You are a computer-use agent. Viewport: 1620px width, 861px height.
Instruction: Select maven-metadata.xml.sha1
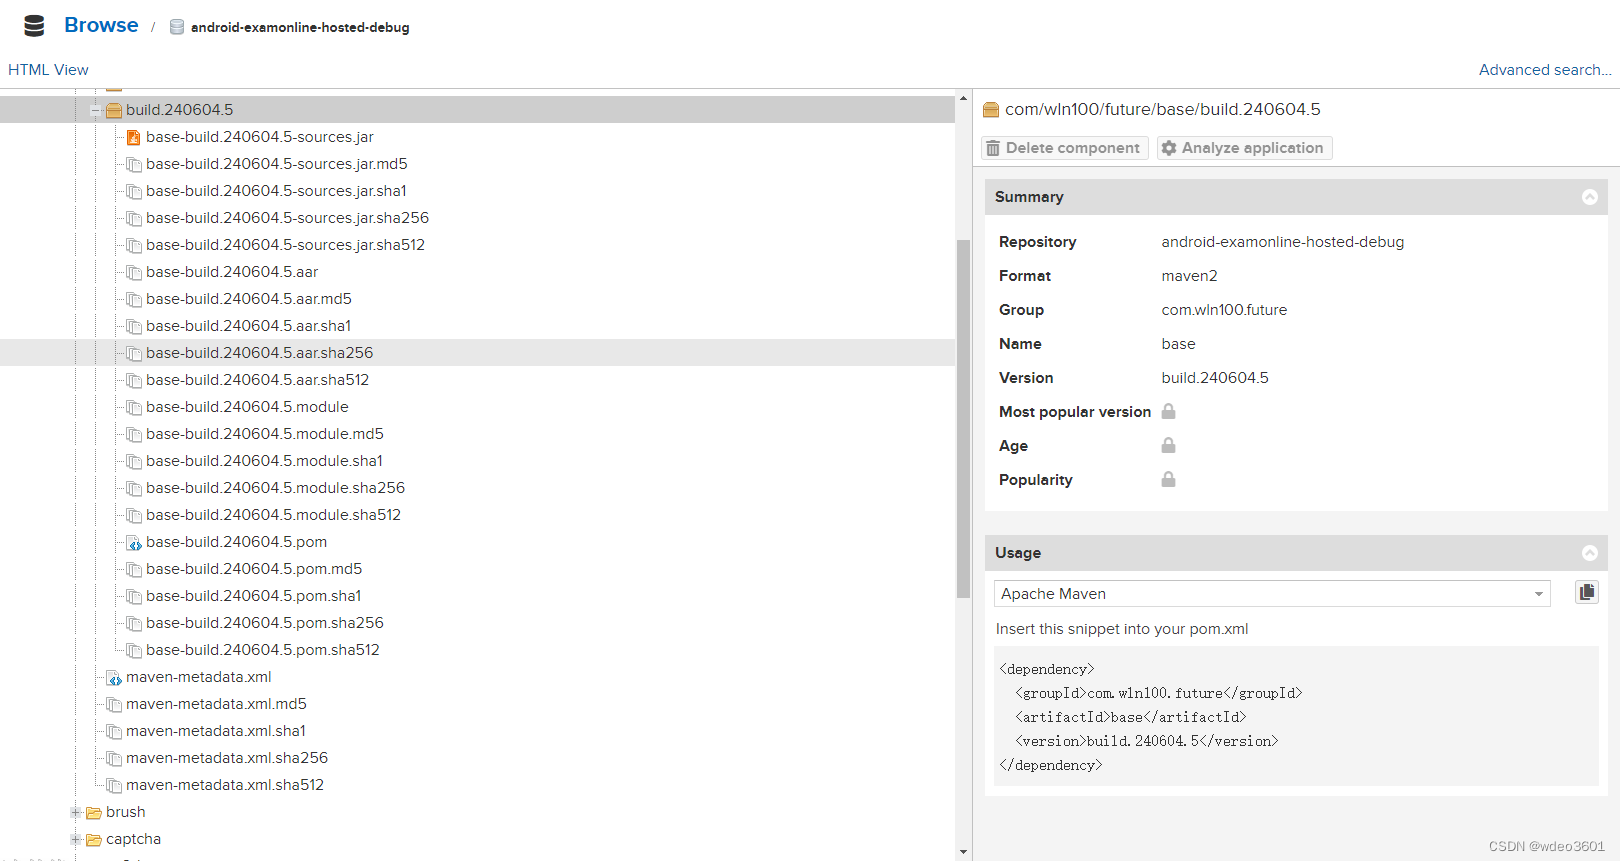pos(216,731)
